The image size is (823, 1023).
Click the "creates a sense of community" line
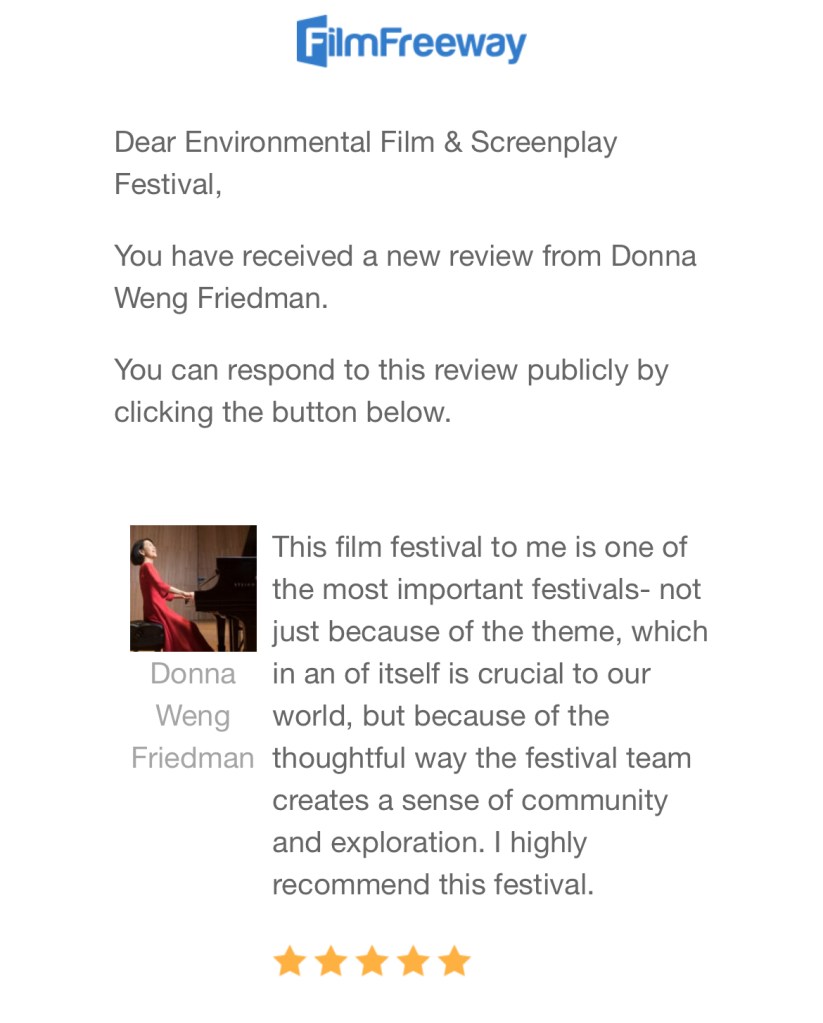click(x=469, y=801)
